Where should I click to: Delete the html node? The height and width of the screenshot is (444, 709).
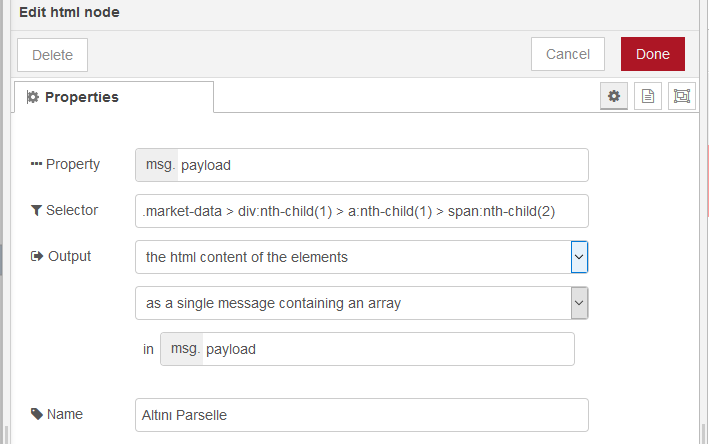pyautogui.click(x=52, y=55)
